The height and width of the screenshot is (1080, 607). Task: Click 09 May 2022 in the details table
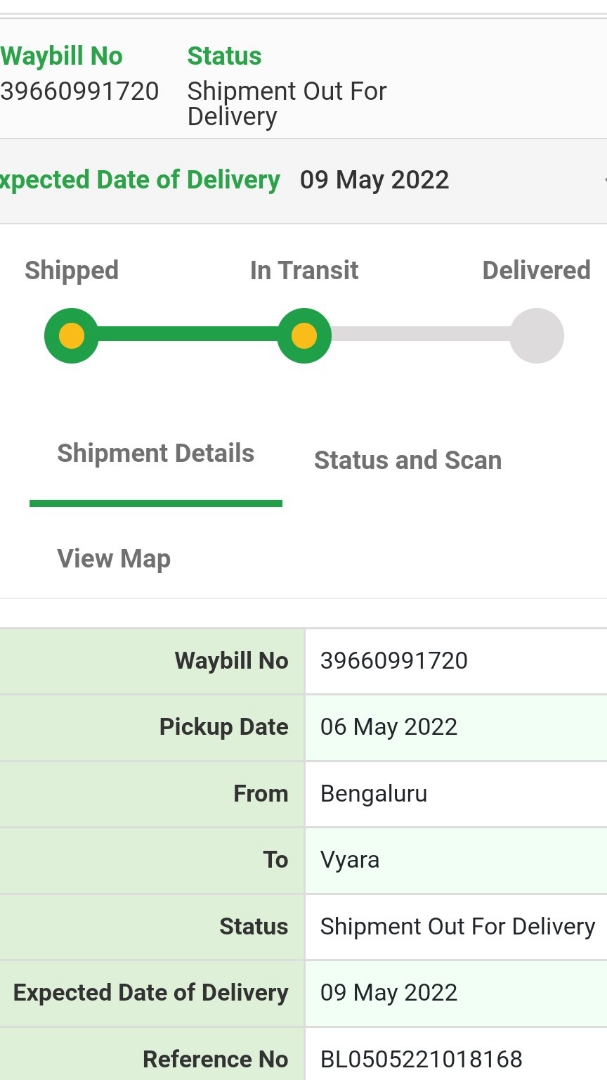point(389,993)
